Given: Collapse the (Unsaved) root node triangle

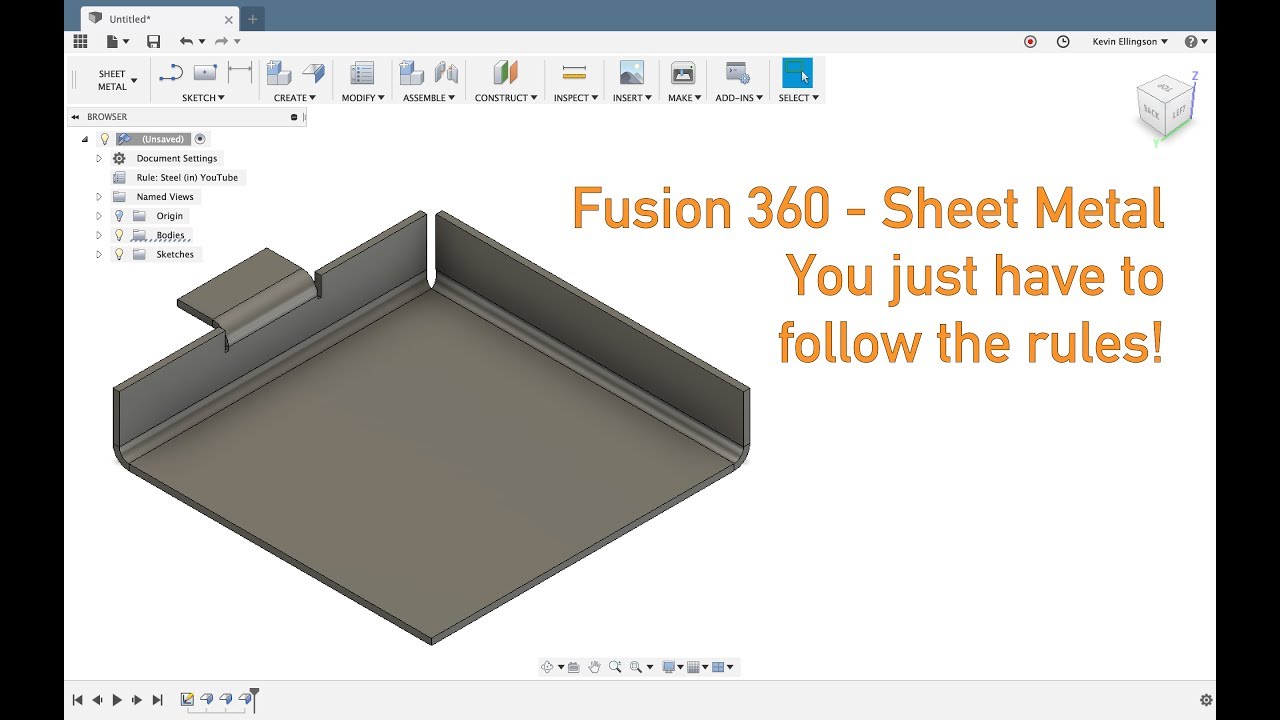Looking at the screenshot, I should point(85,139).
